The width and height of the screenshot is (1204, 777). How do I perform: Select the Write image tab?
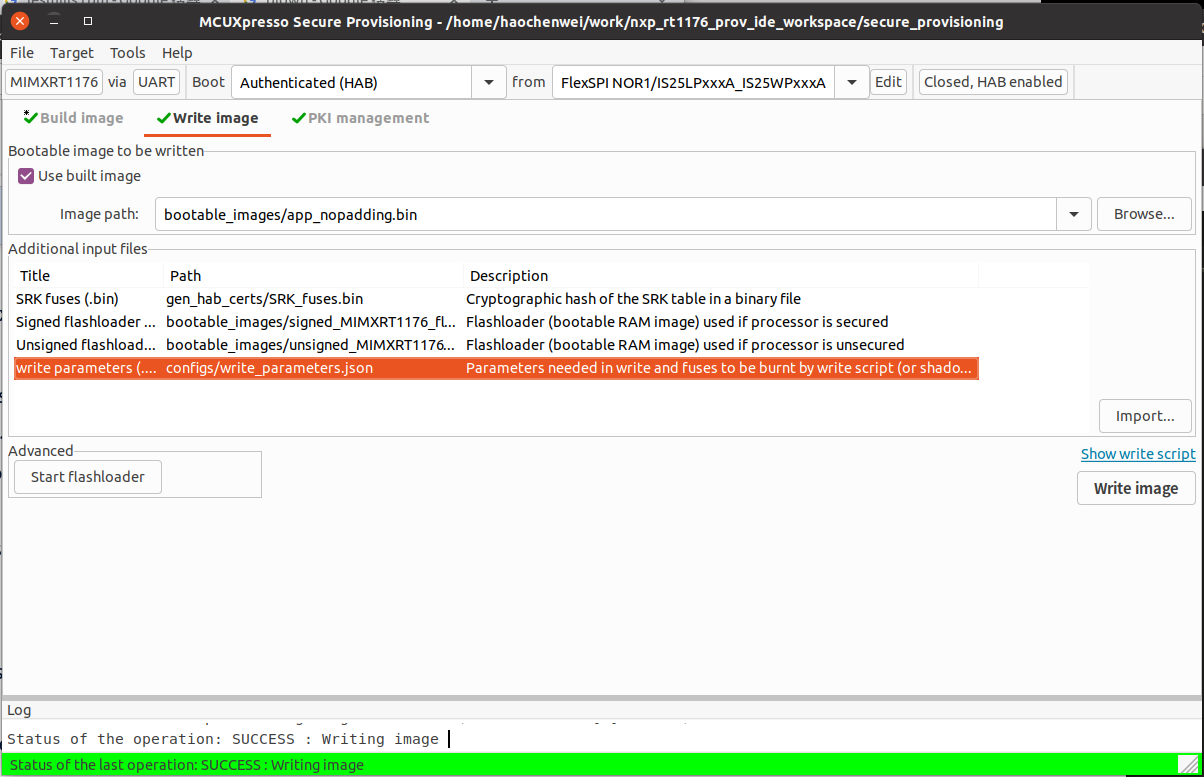click(208, 118)
